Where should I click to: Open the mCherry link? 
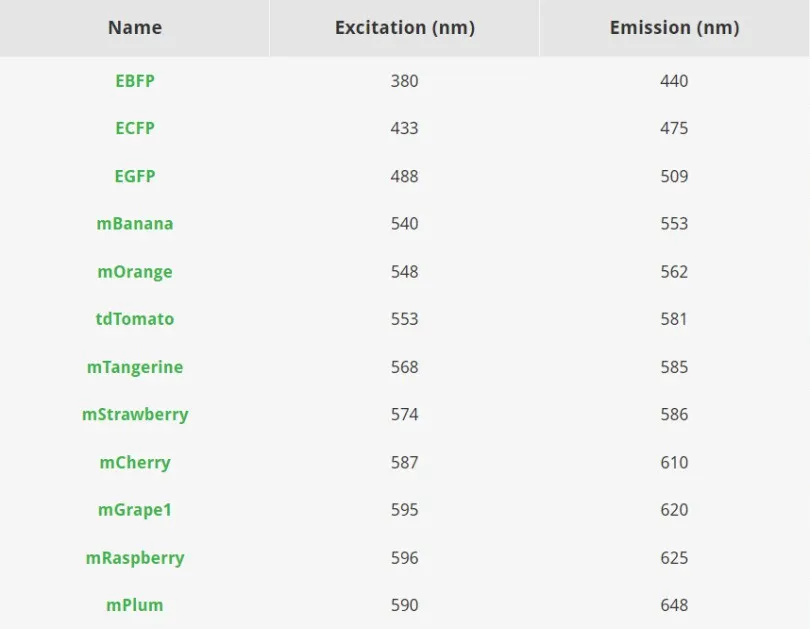click(x=135, y=463)
